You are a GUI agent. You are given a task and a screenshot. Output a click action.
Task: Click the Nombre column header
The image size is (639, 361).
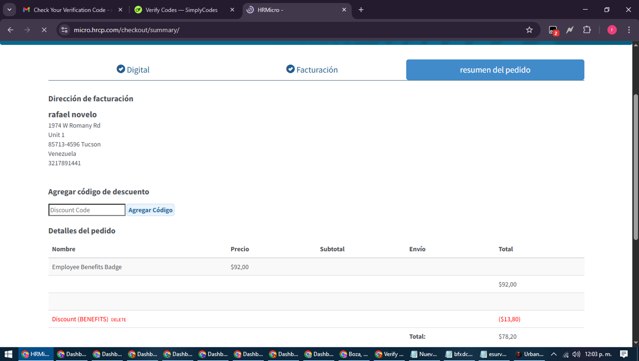(x=64, y=249)
